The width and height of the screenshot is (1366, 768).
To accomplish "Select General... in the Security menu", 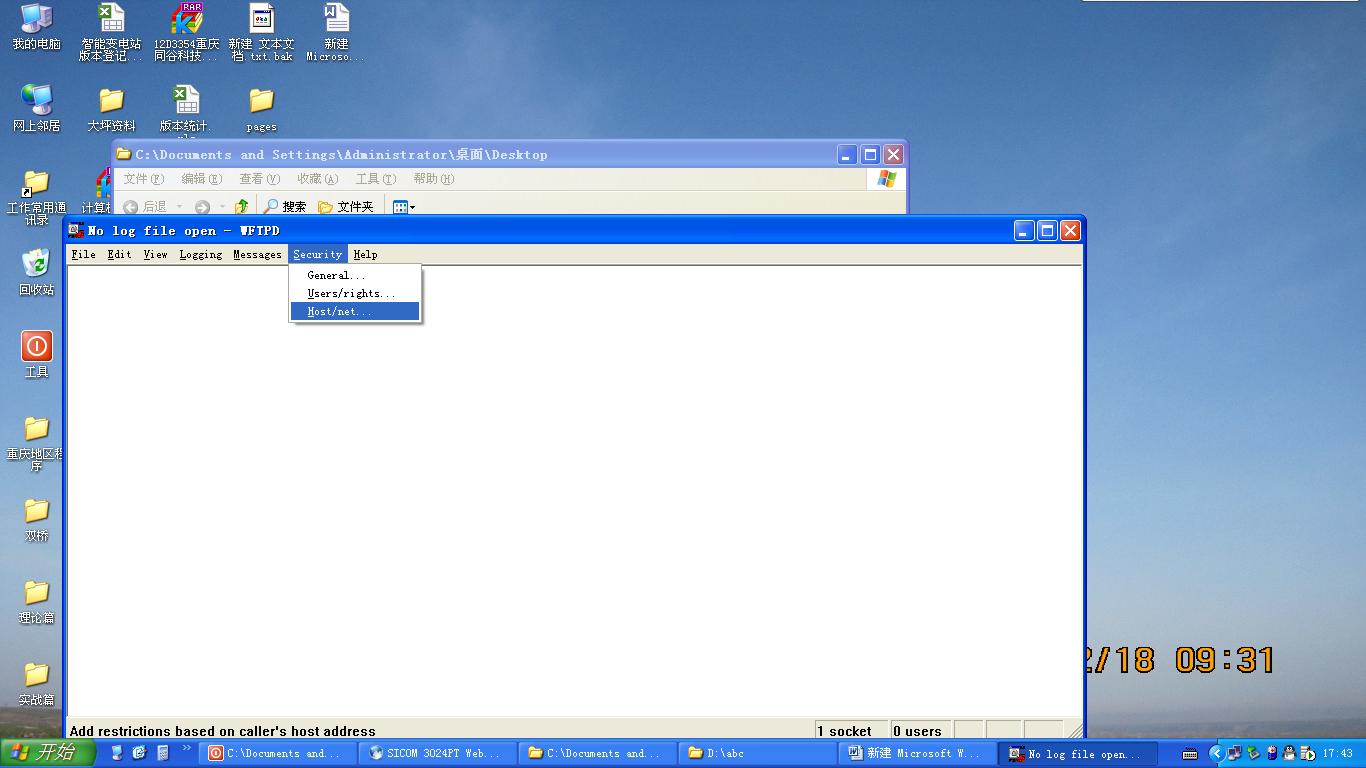I will click(x=336, y=276).
